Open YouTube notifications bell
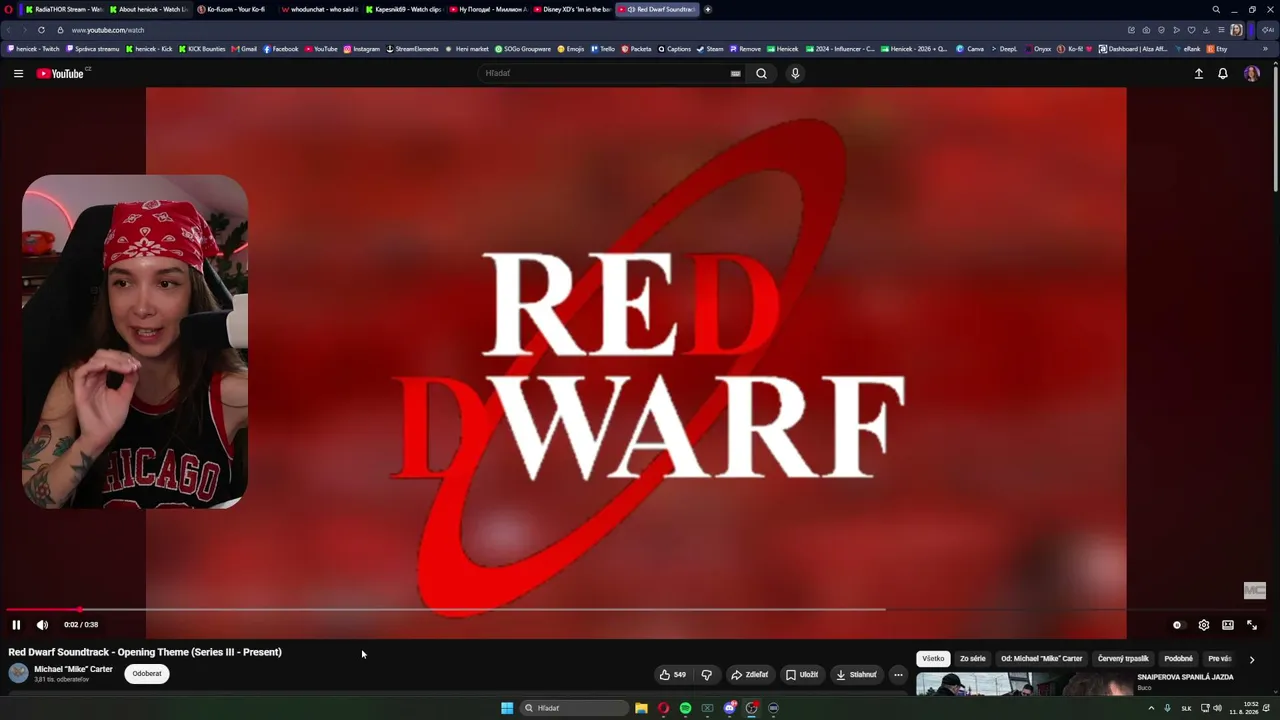The image size is (1280, 720). point(1222,73)
